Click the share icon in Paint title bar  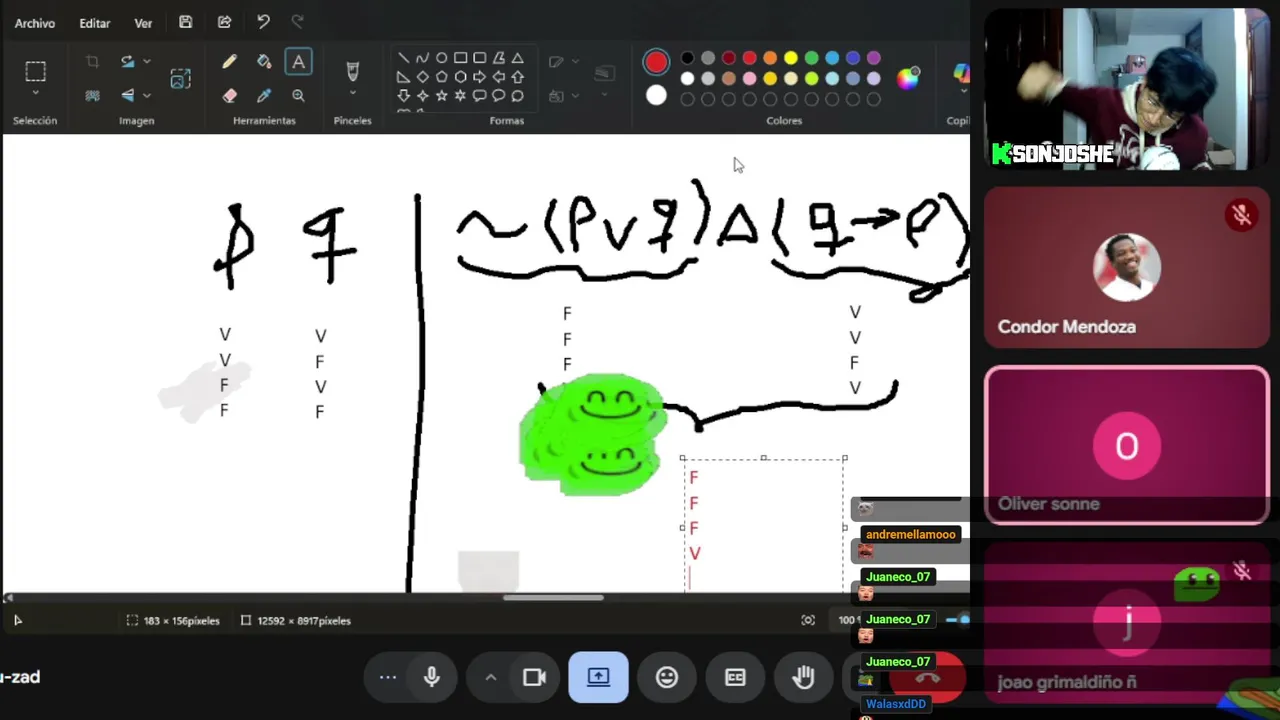[x=224, y=22]
